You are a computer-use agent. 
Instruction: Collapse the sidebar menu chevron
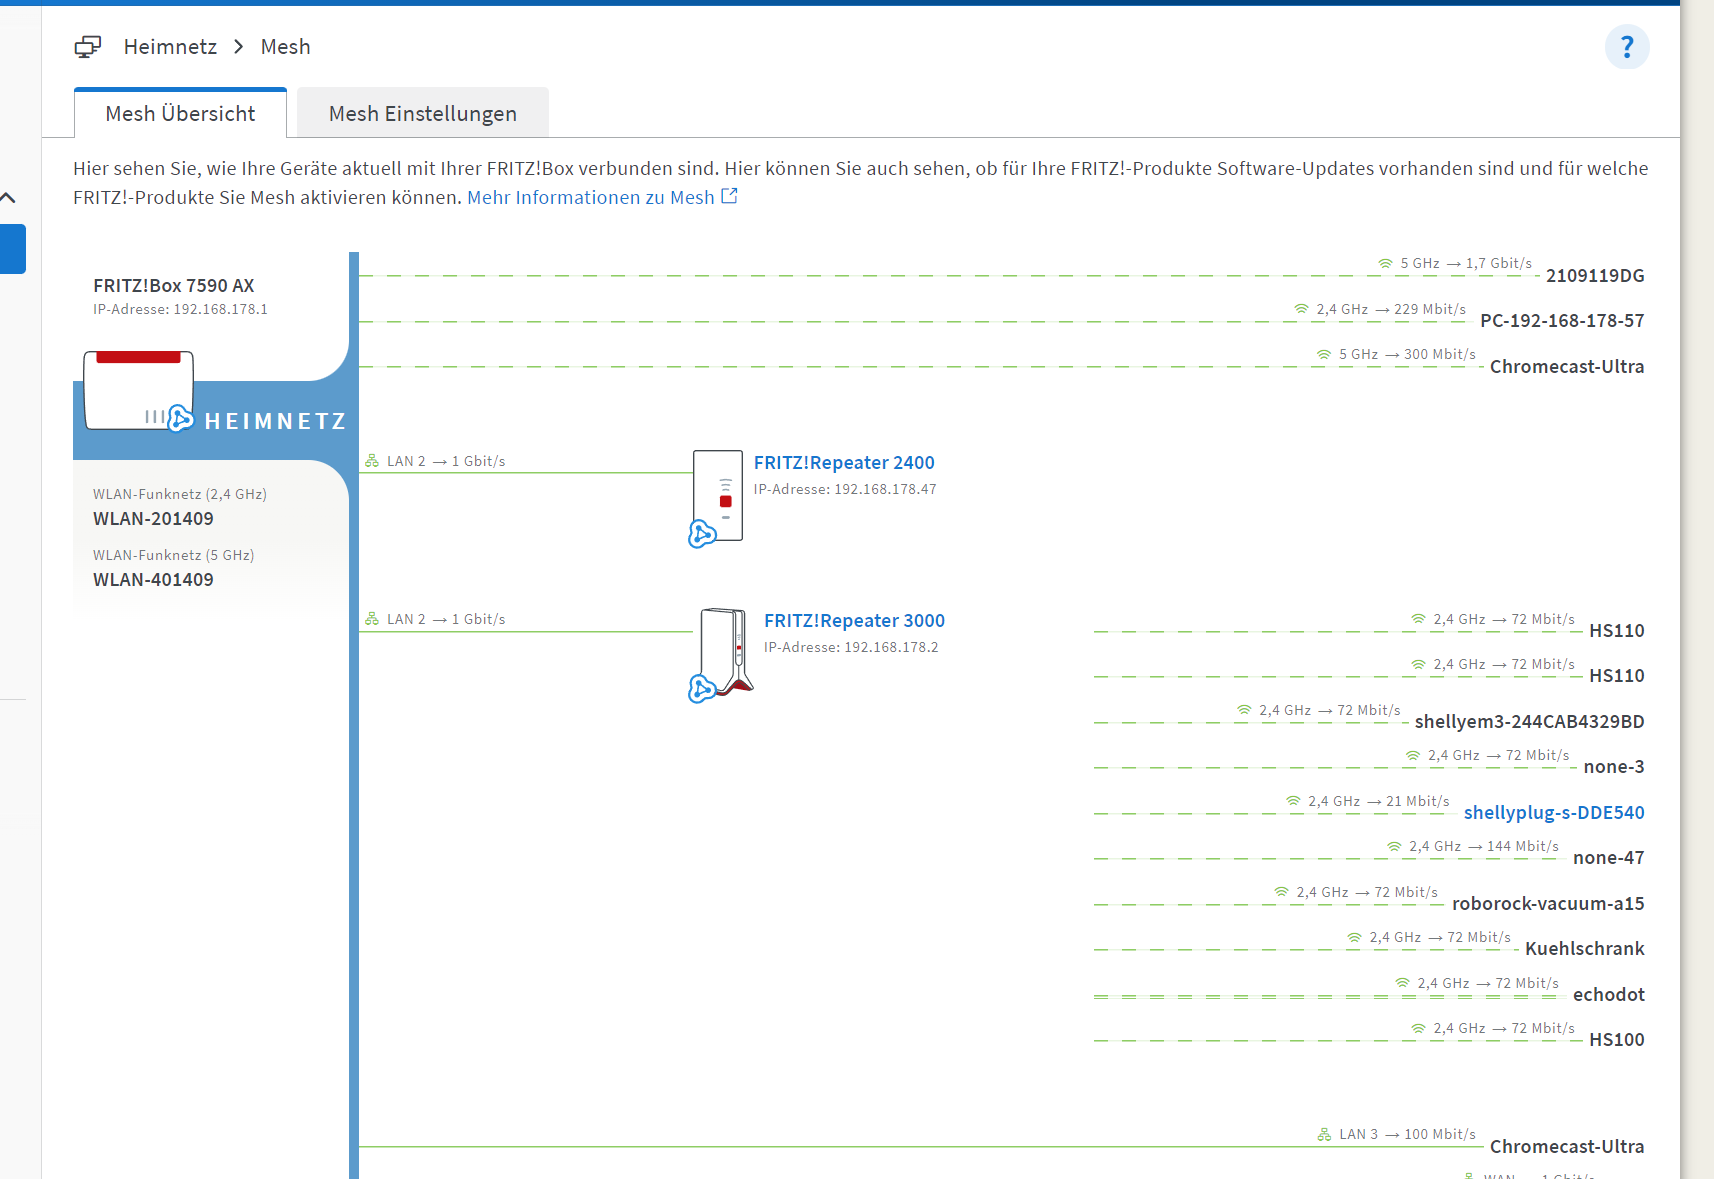tap(8, 198)
